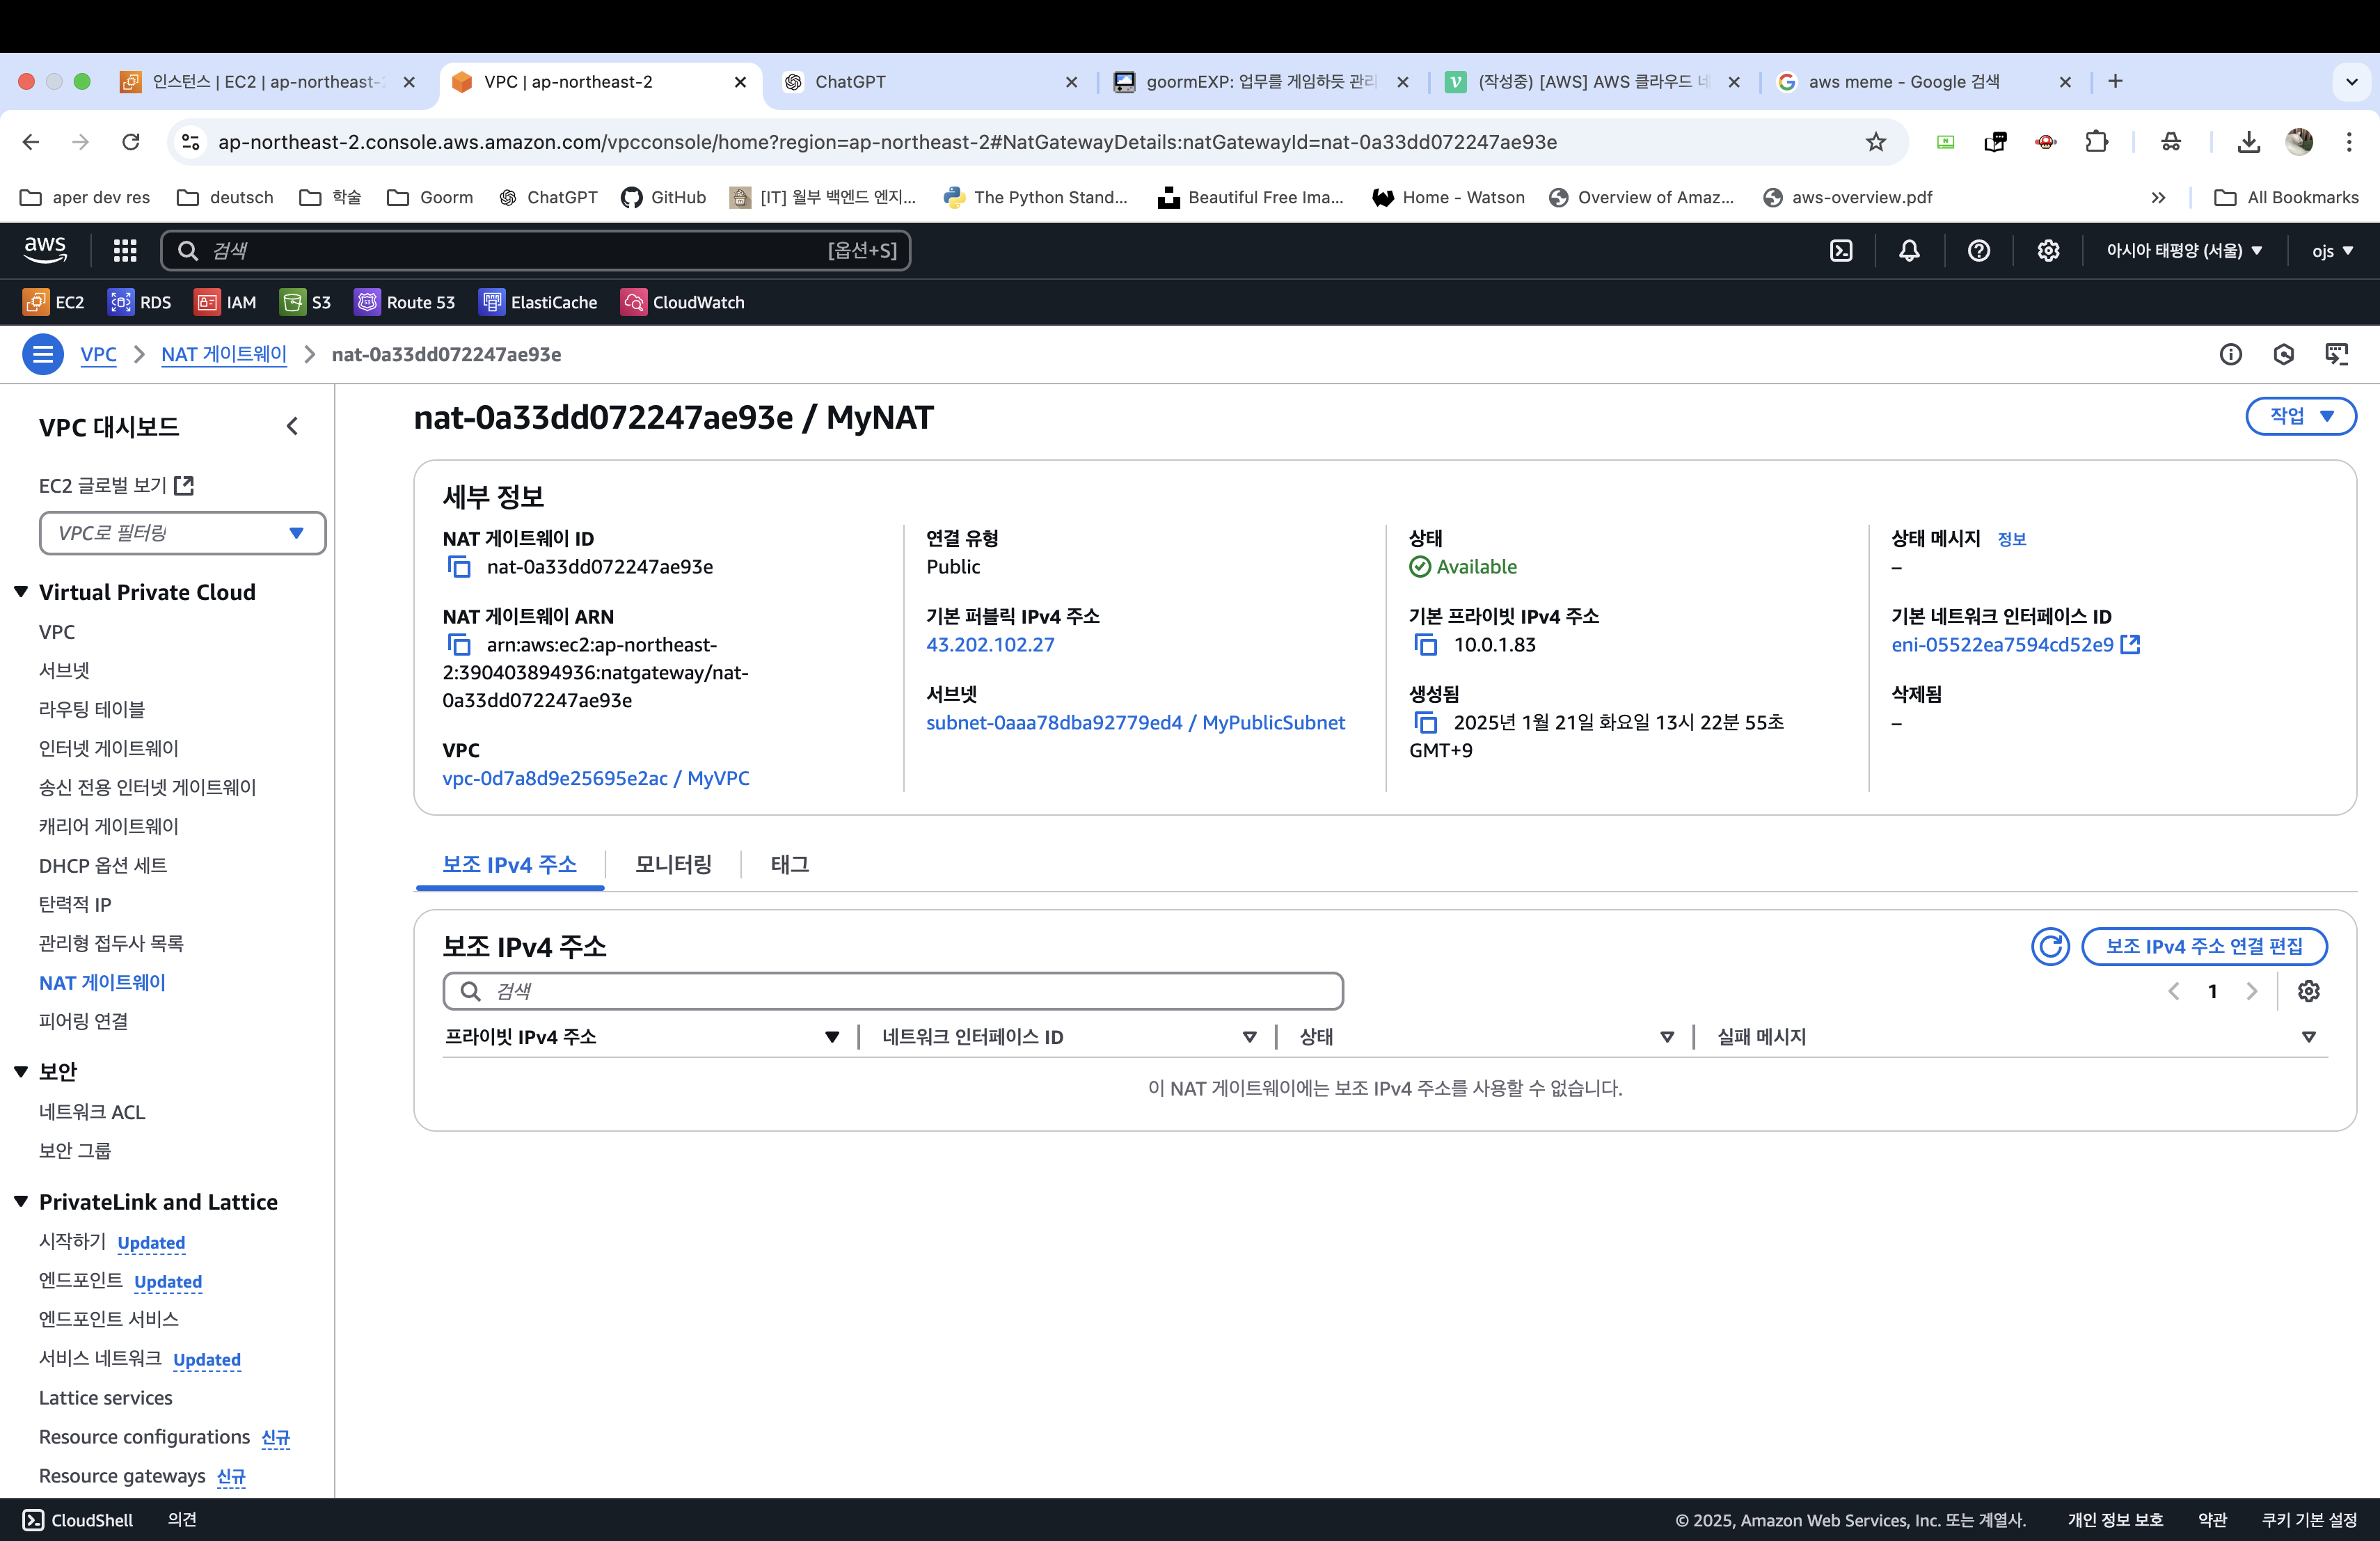Open CloudShell in the footer
Image resolution: width=2380 pixels, height=1541 pixels.
coord(78,1520)
